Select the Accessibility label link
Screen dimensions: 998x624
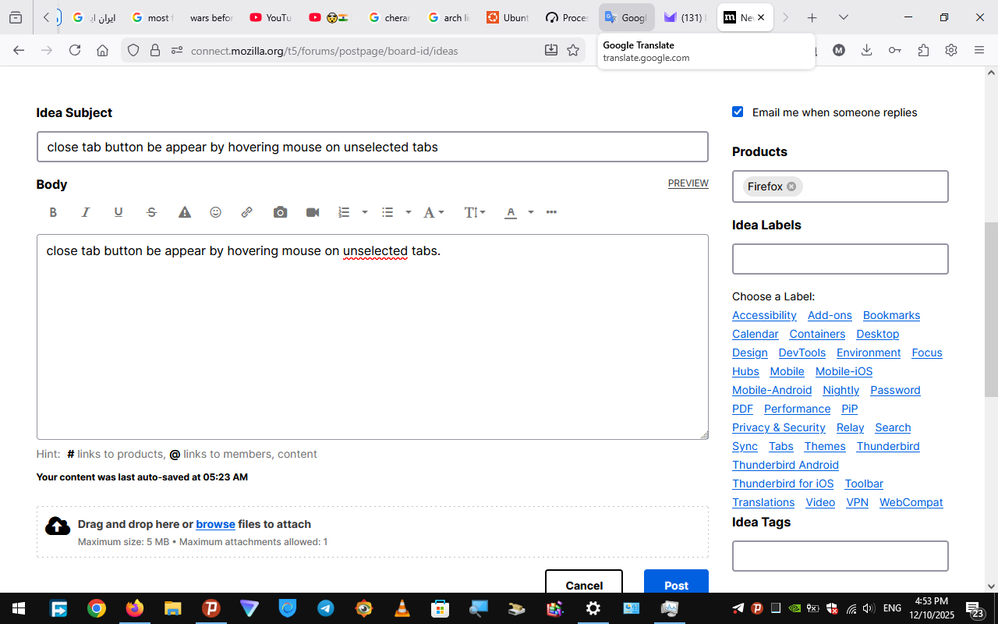764,315
